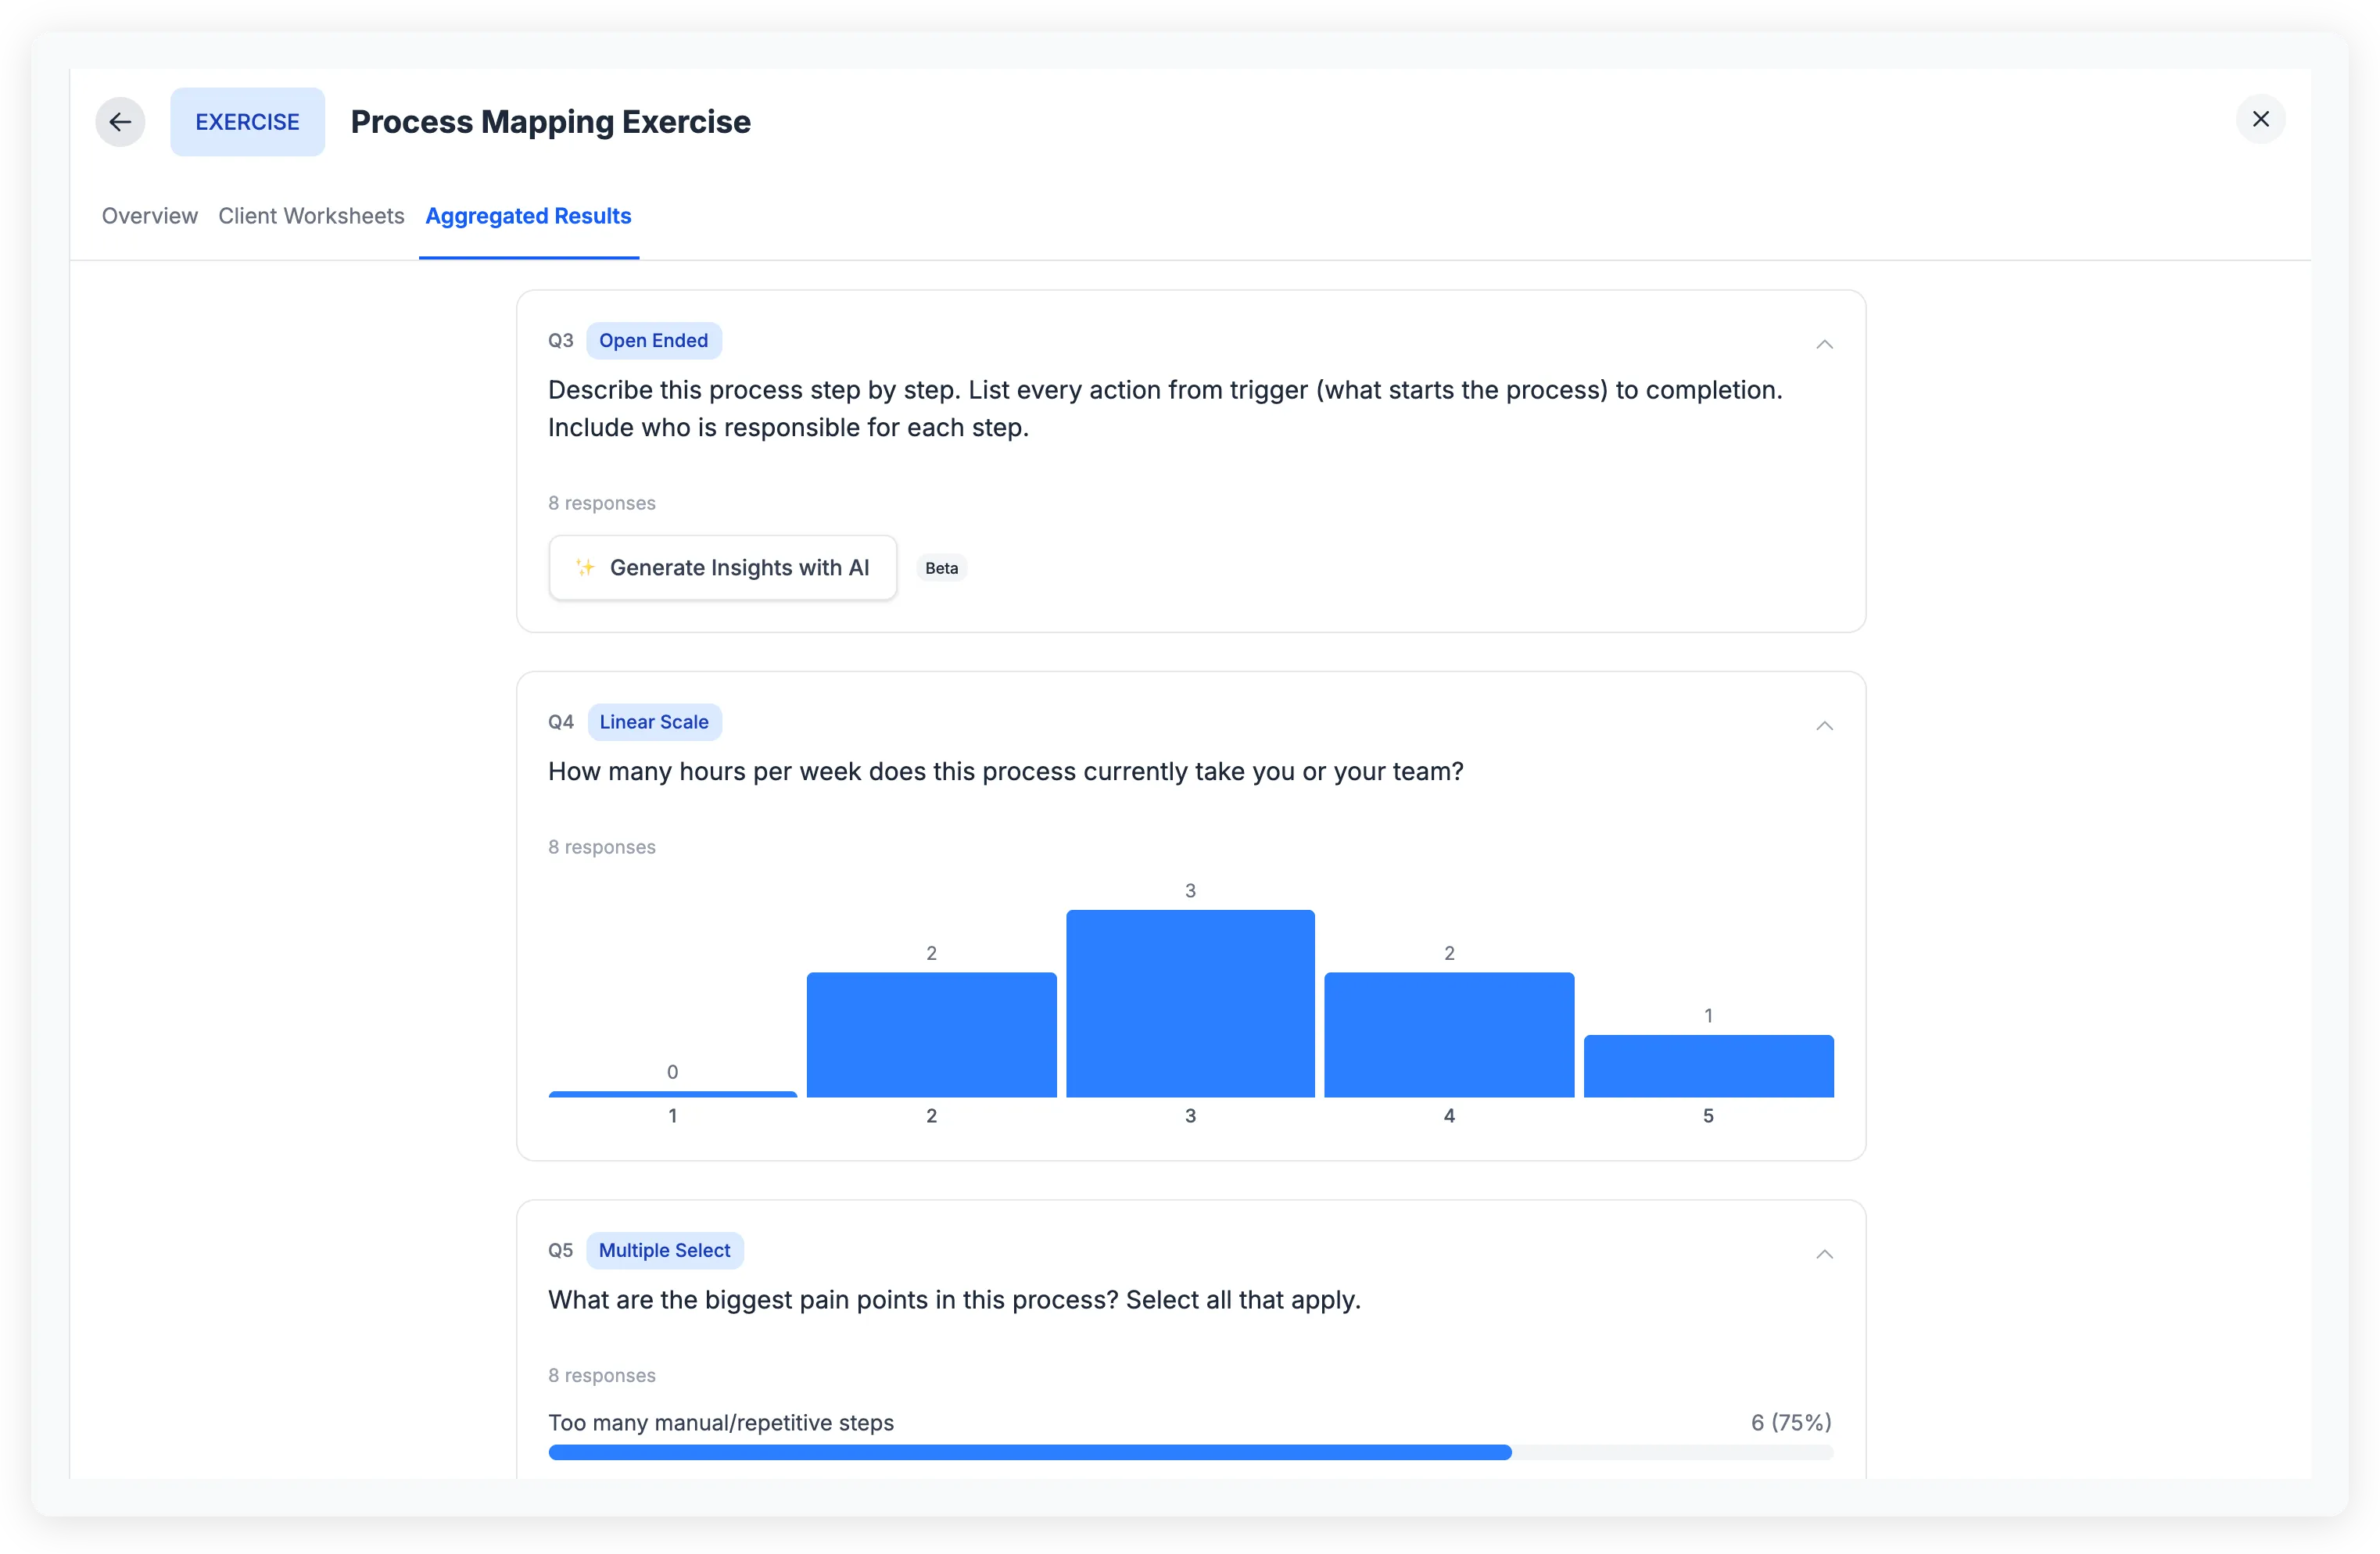
Task: Select the Aggregated Results tab
Action: pyautogui.click(x=528, y=216)
